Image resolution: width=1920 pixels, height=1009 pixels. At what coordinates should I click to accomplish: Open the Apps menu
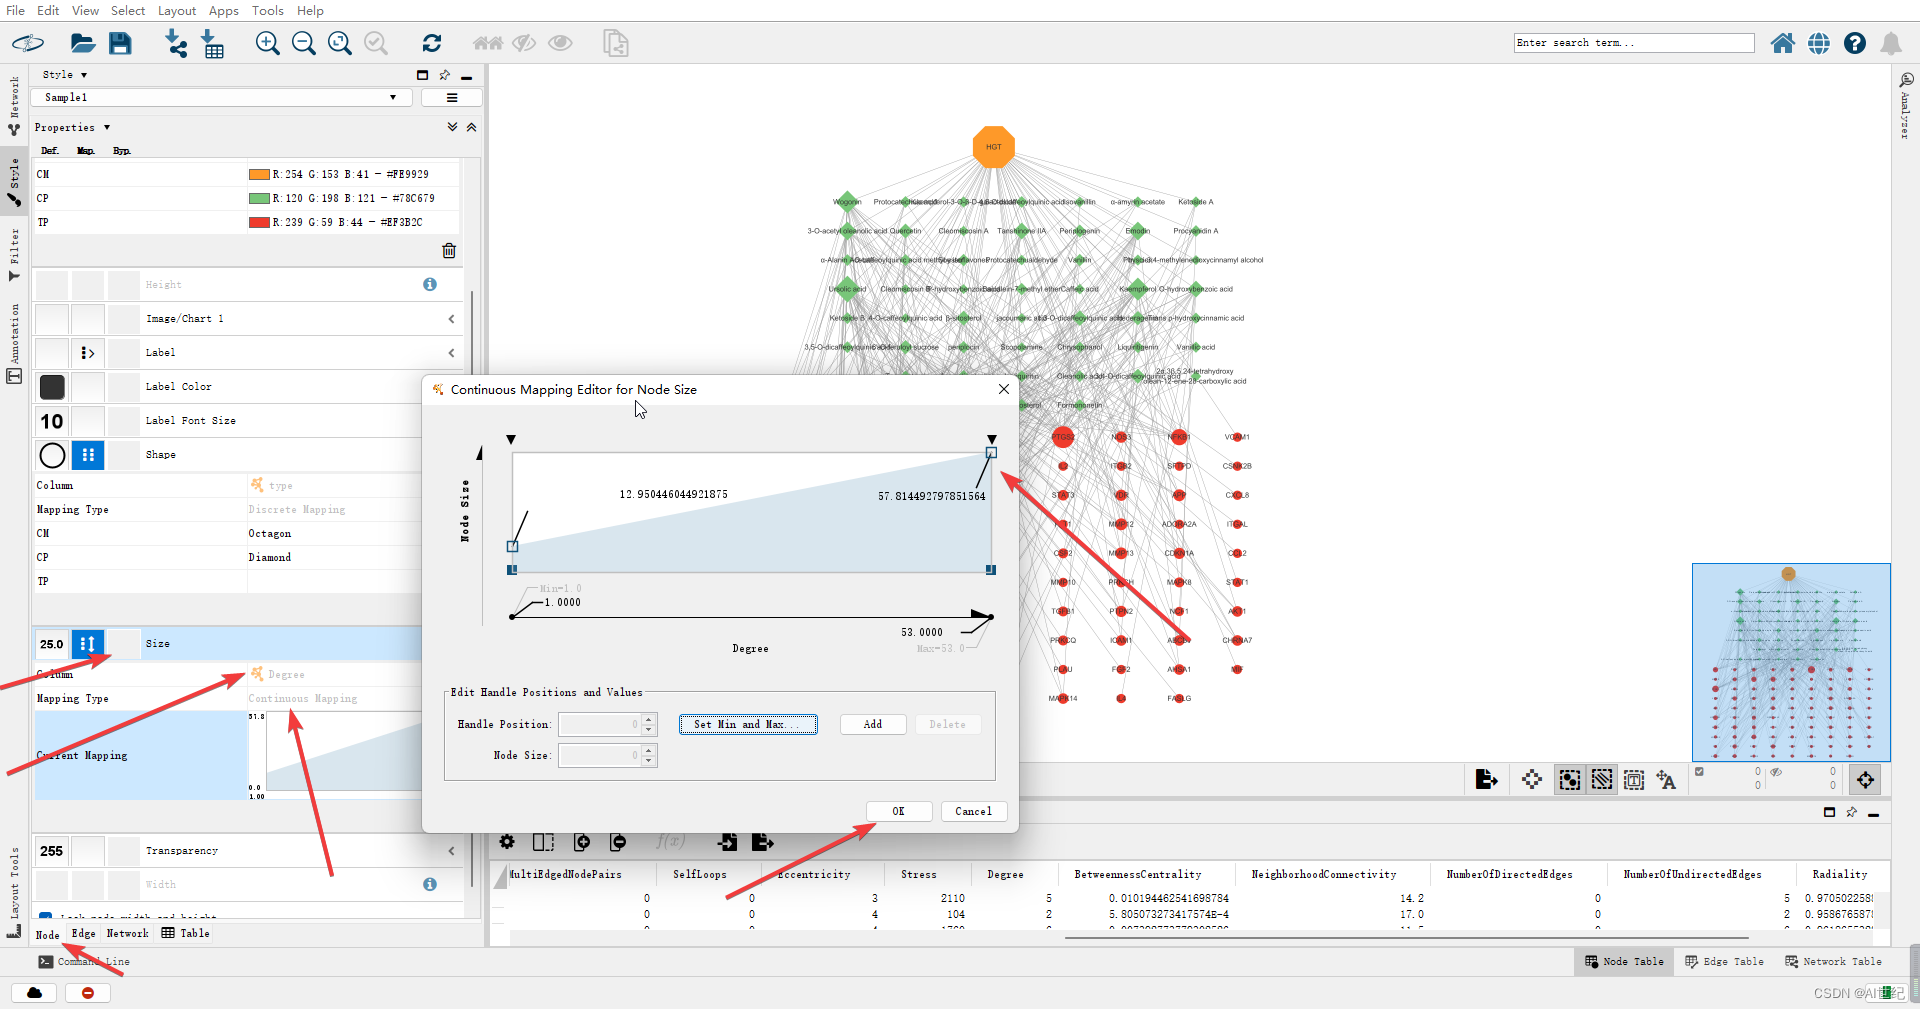click(x=223, y=10)
